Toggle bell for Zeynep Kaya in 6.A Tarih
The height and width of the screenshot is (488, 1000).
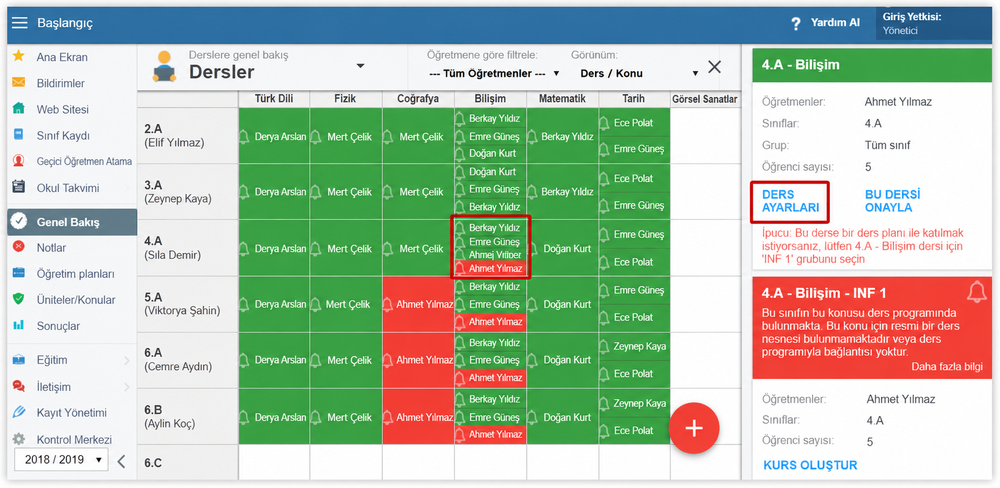point(603,346)
